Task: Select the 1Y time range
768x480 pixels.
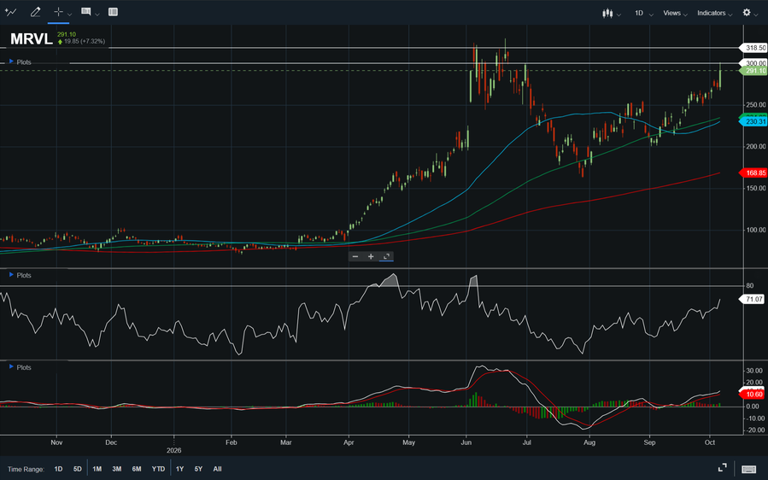Action: point(180,469)
